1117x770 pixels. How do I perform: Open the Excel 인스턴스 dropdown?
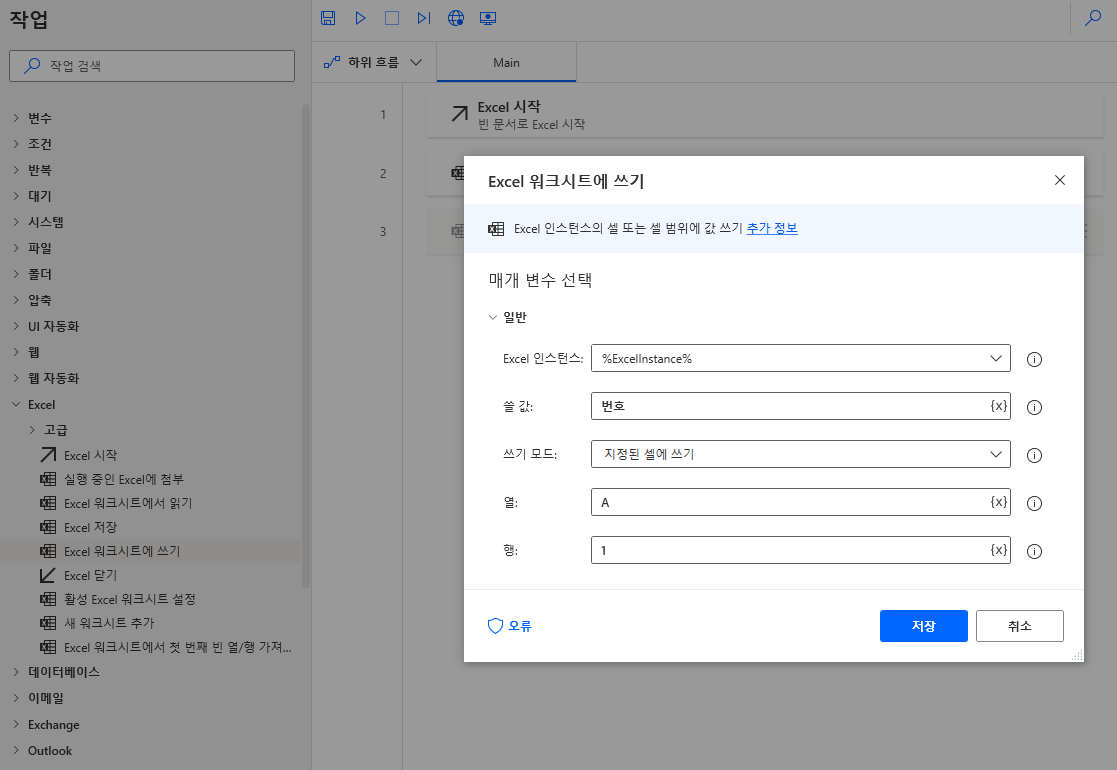[801, 358]
